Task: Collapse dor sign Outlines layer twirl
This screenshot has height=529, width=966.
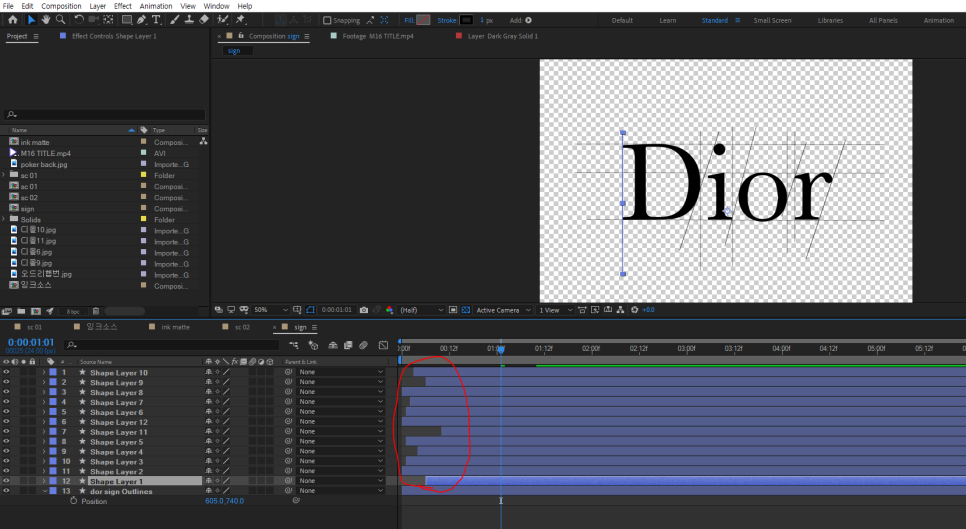Action: 44,491
